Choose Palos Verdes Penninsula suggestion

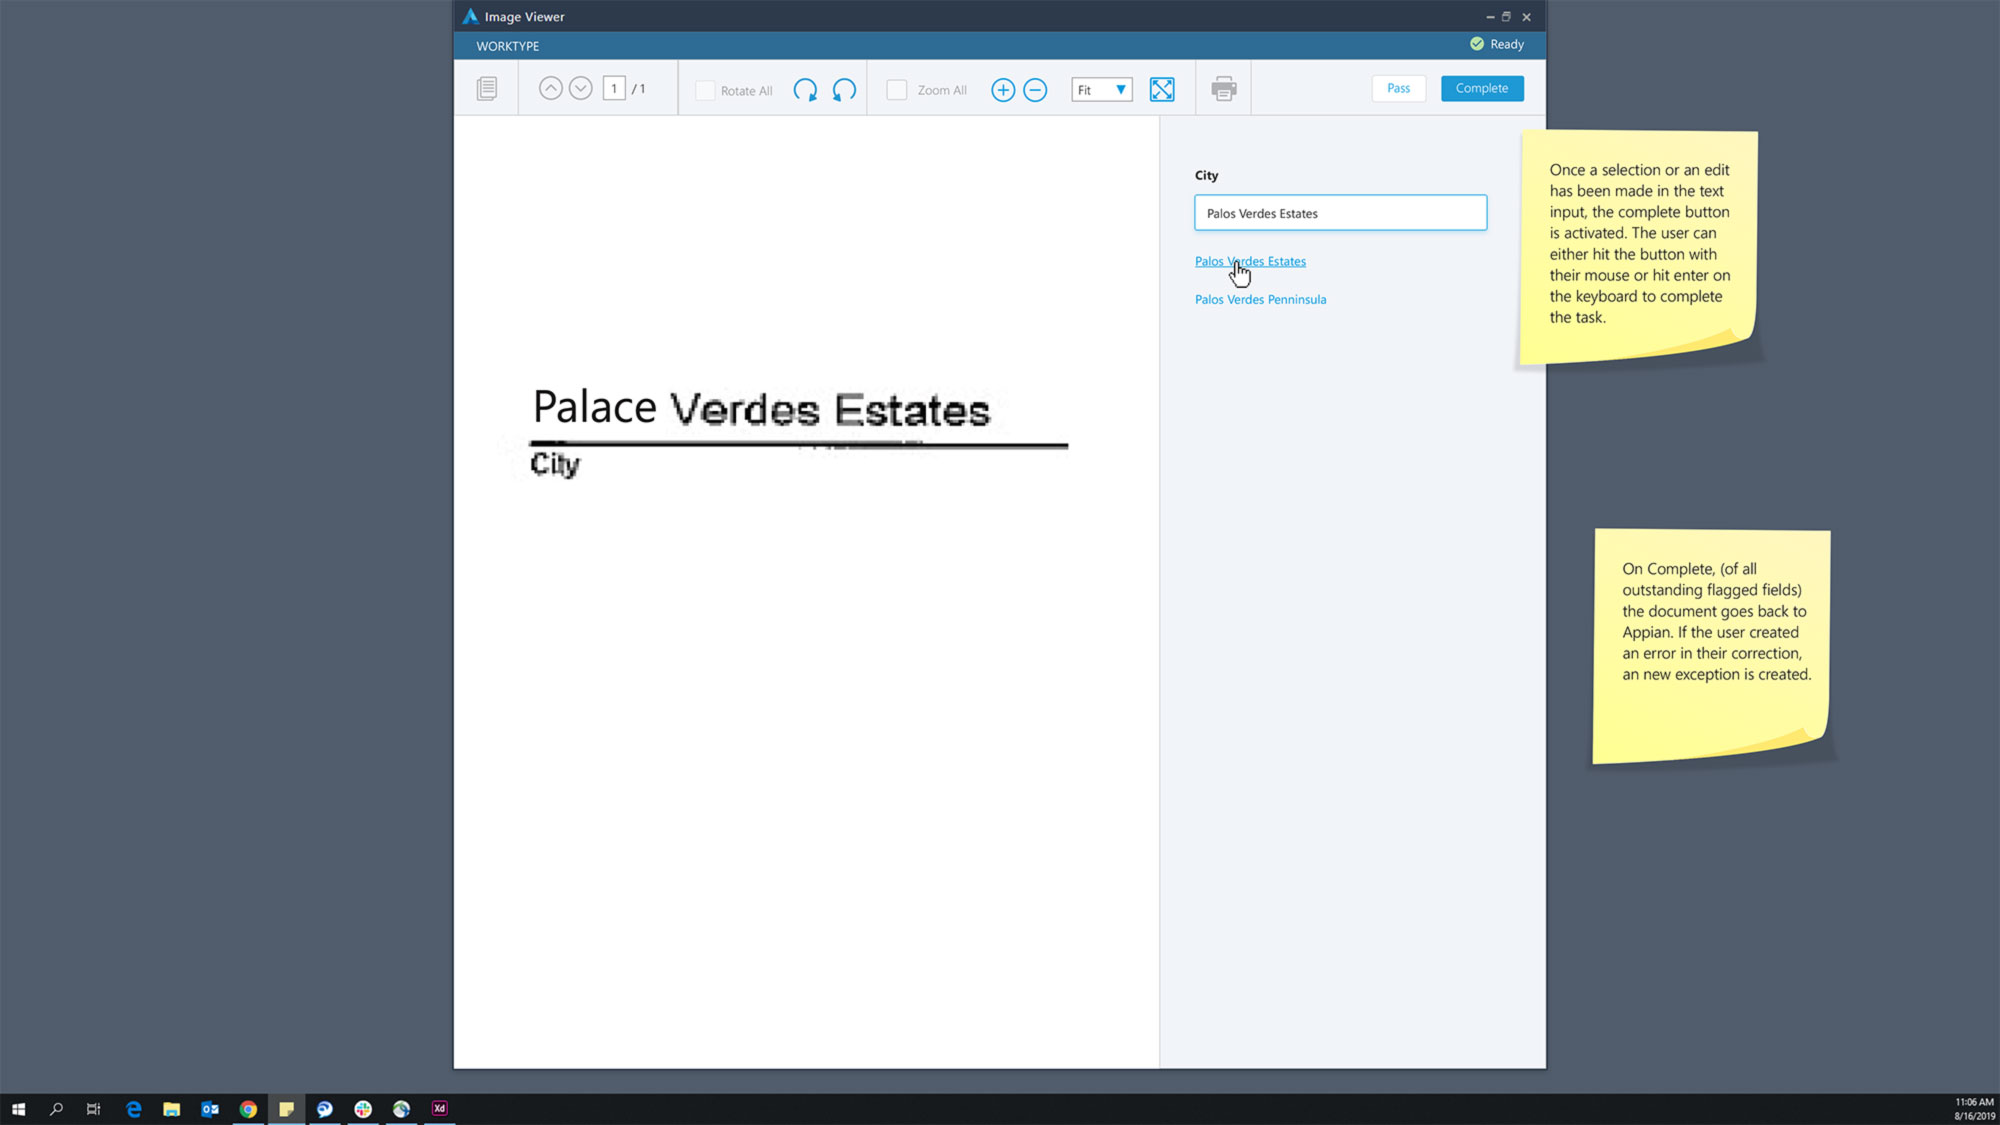(x=1260, y=299)
